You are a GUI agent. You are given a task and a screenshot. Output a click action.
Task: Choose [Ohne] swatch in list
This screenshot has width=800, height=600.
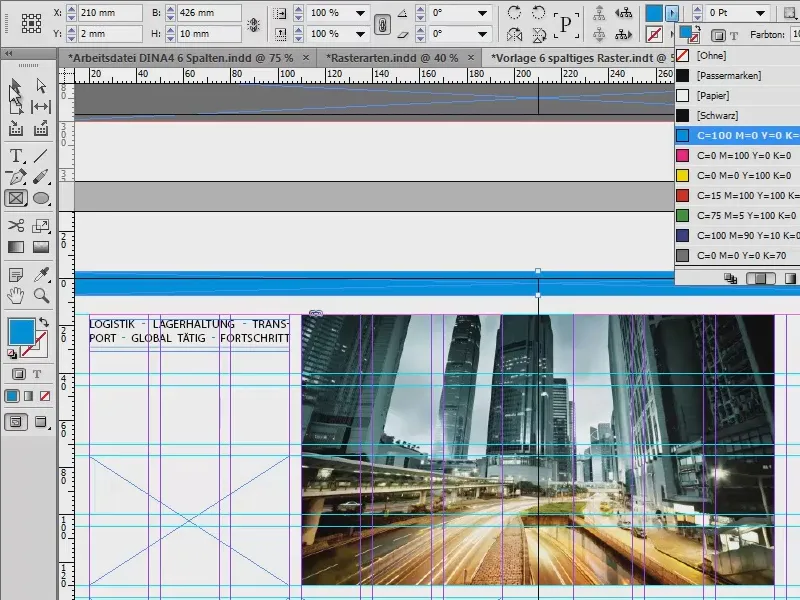pos(737,56)
